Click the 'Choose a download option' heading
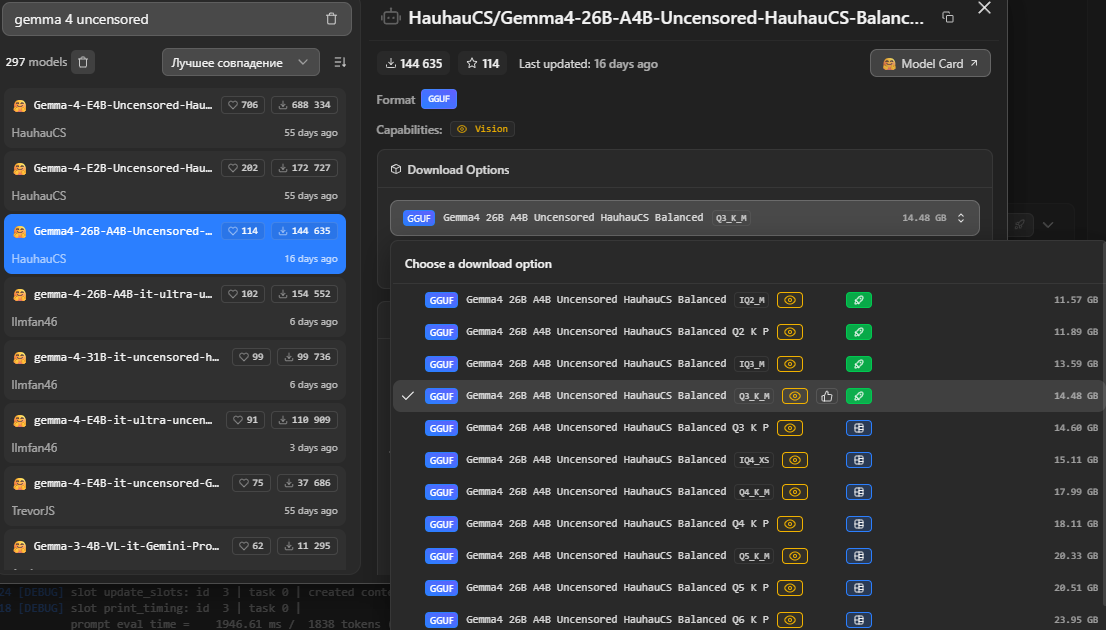 coord(478,264)
